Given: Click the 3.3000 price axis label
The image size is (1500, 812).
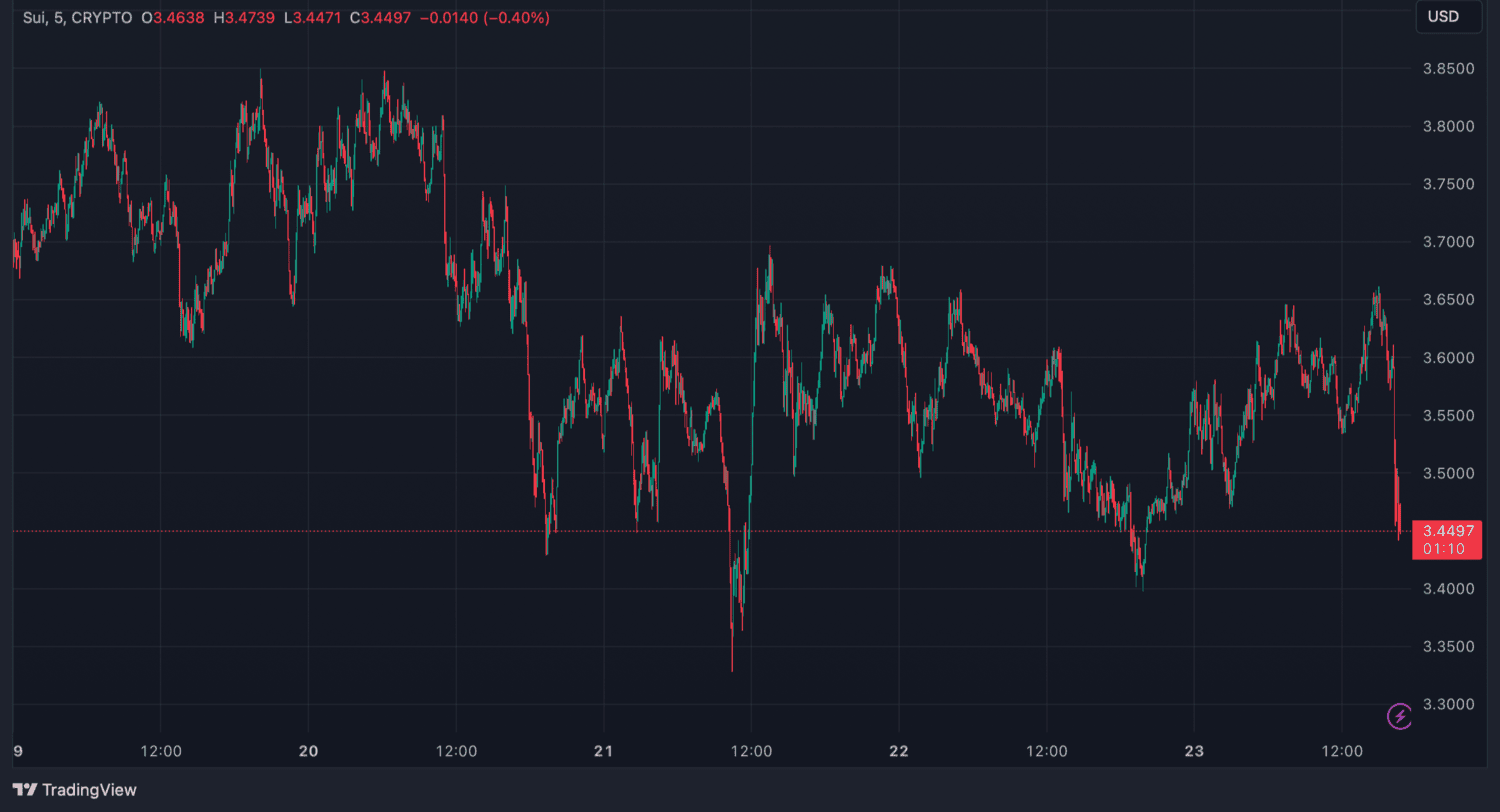Looking at the screenshot, I should coord(1448,705).
